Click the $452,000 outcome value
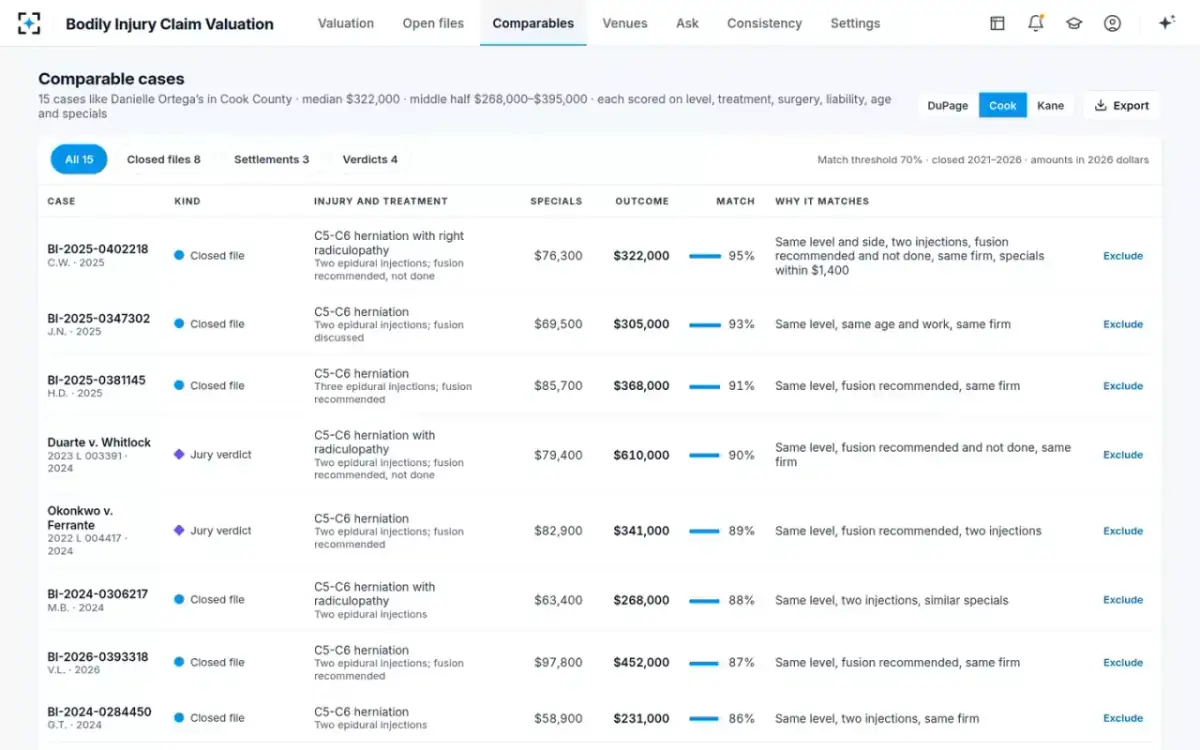The image size is (1200, 750). pos(641,662)
